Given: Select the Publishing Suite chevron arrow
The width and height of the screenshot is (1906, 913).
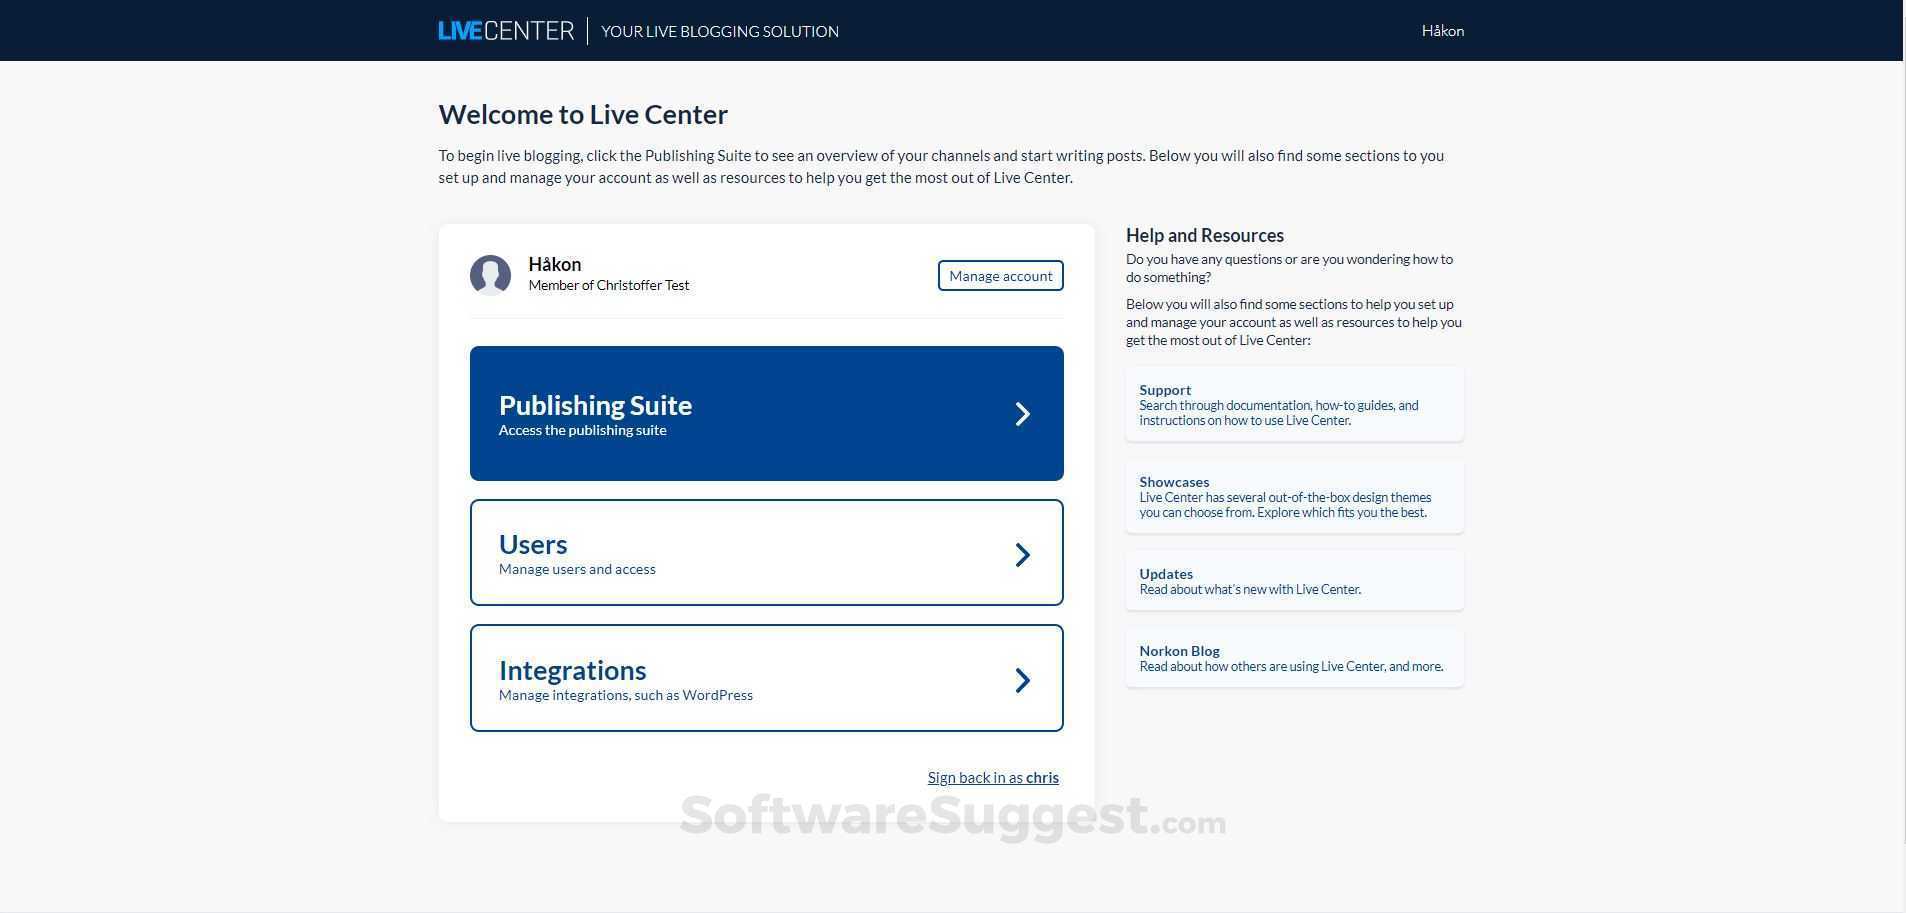Looking at the screenshot, I should pos(1022,413).
